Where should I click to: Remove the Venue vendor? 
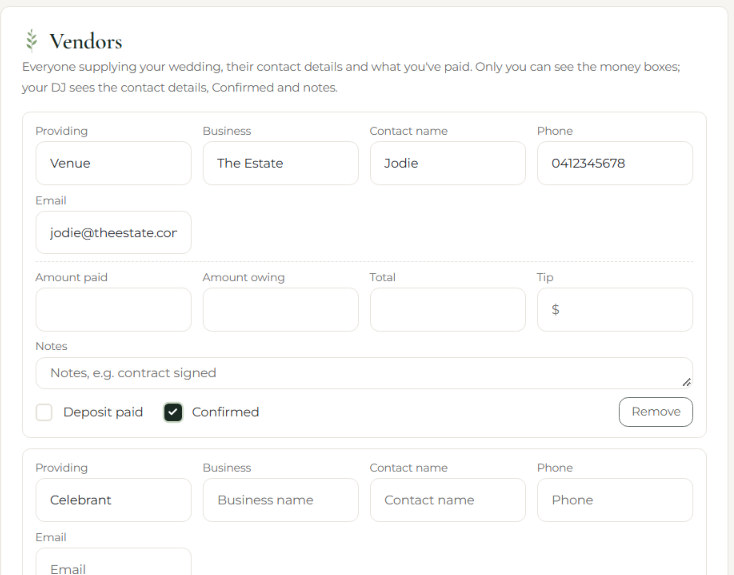(655, 412)
